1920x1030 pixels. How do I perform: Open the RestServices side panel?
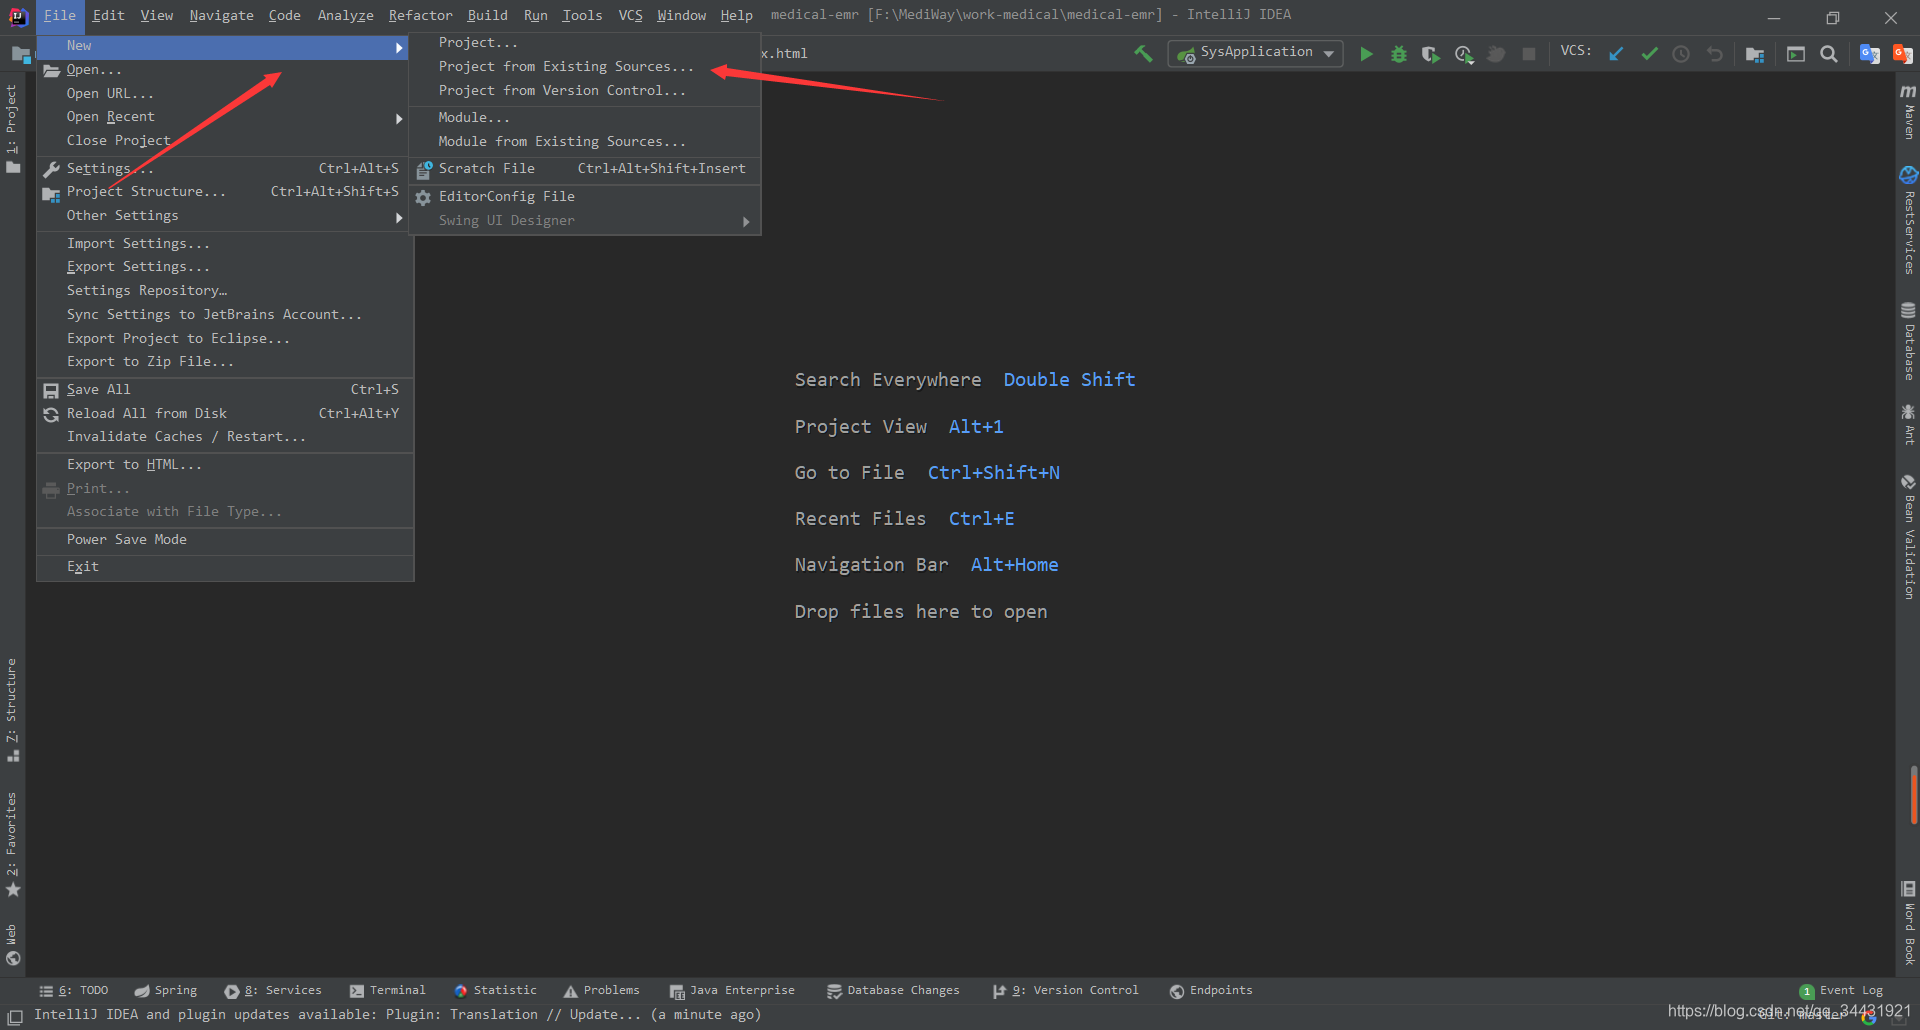tap(1908, 221)
